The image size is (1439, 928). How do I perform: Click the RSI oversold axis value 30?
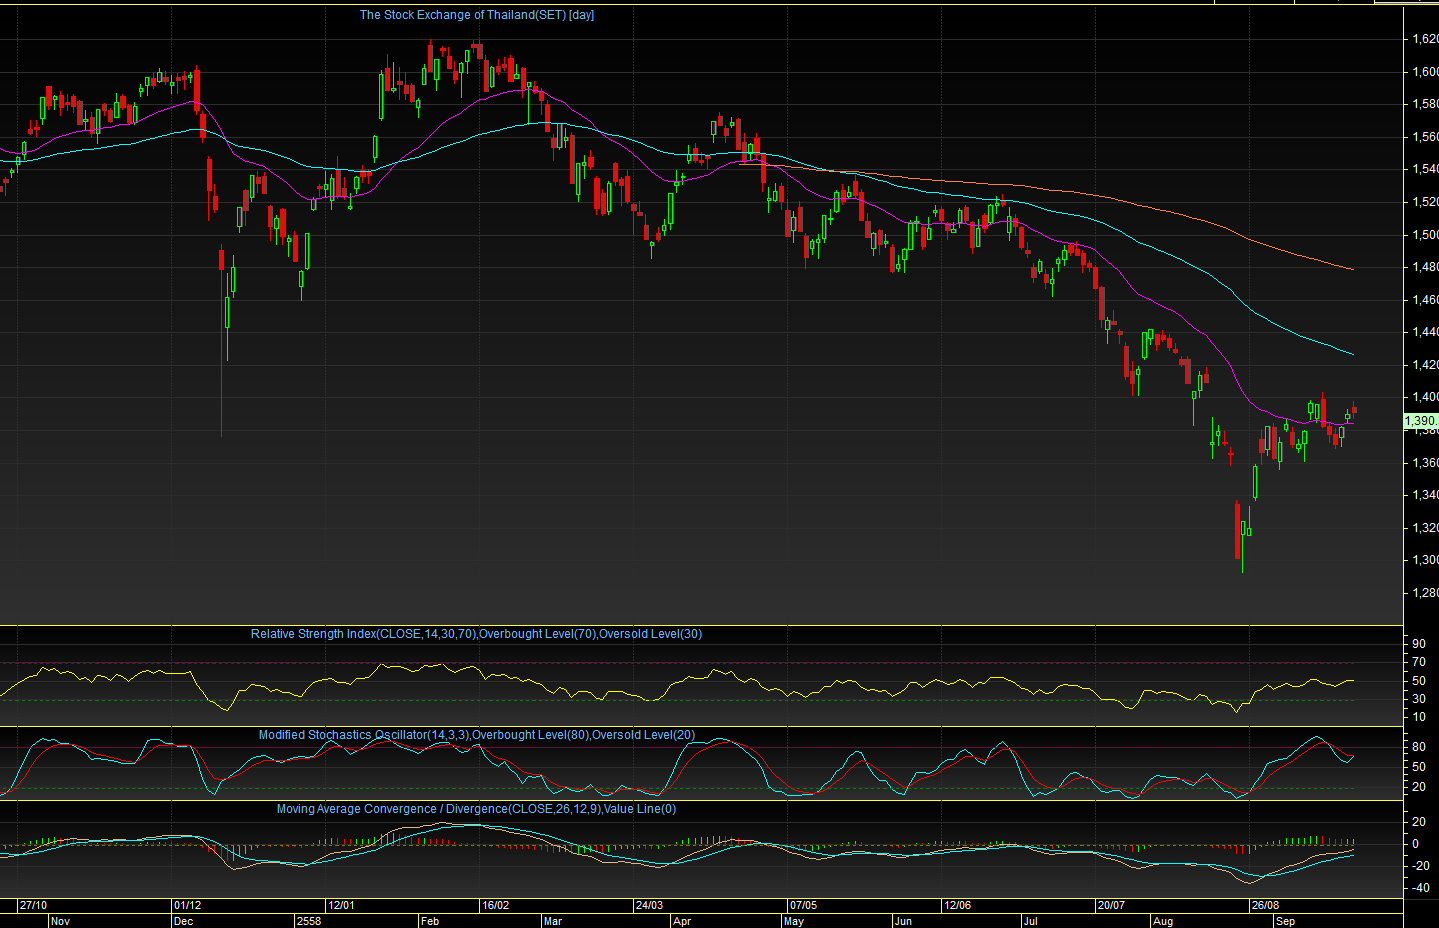tap(1419, 699)
